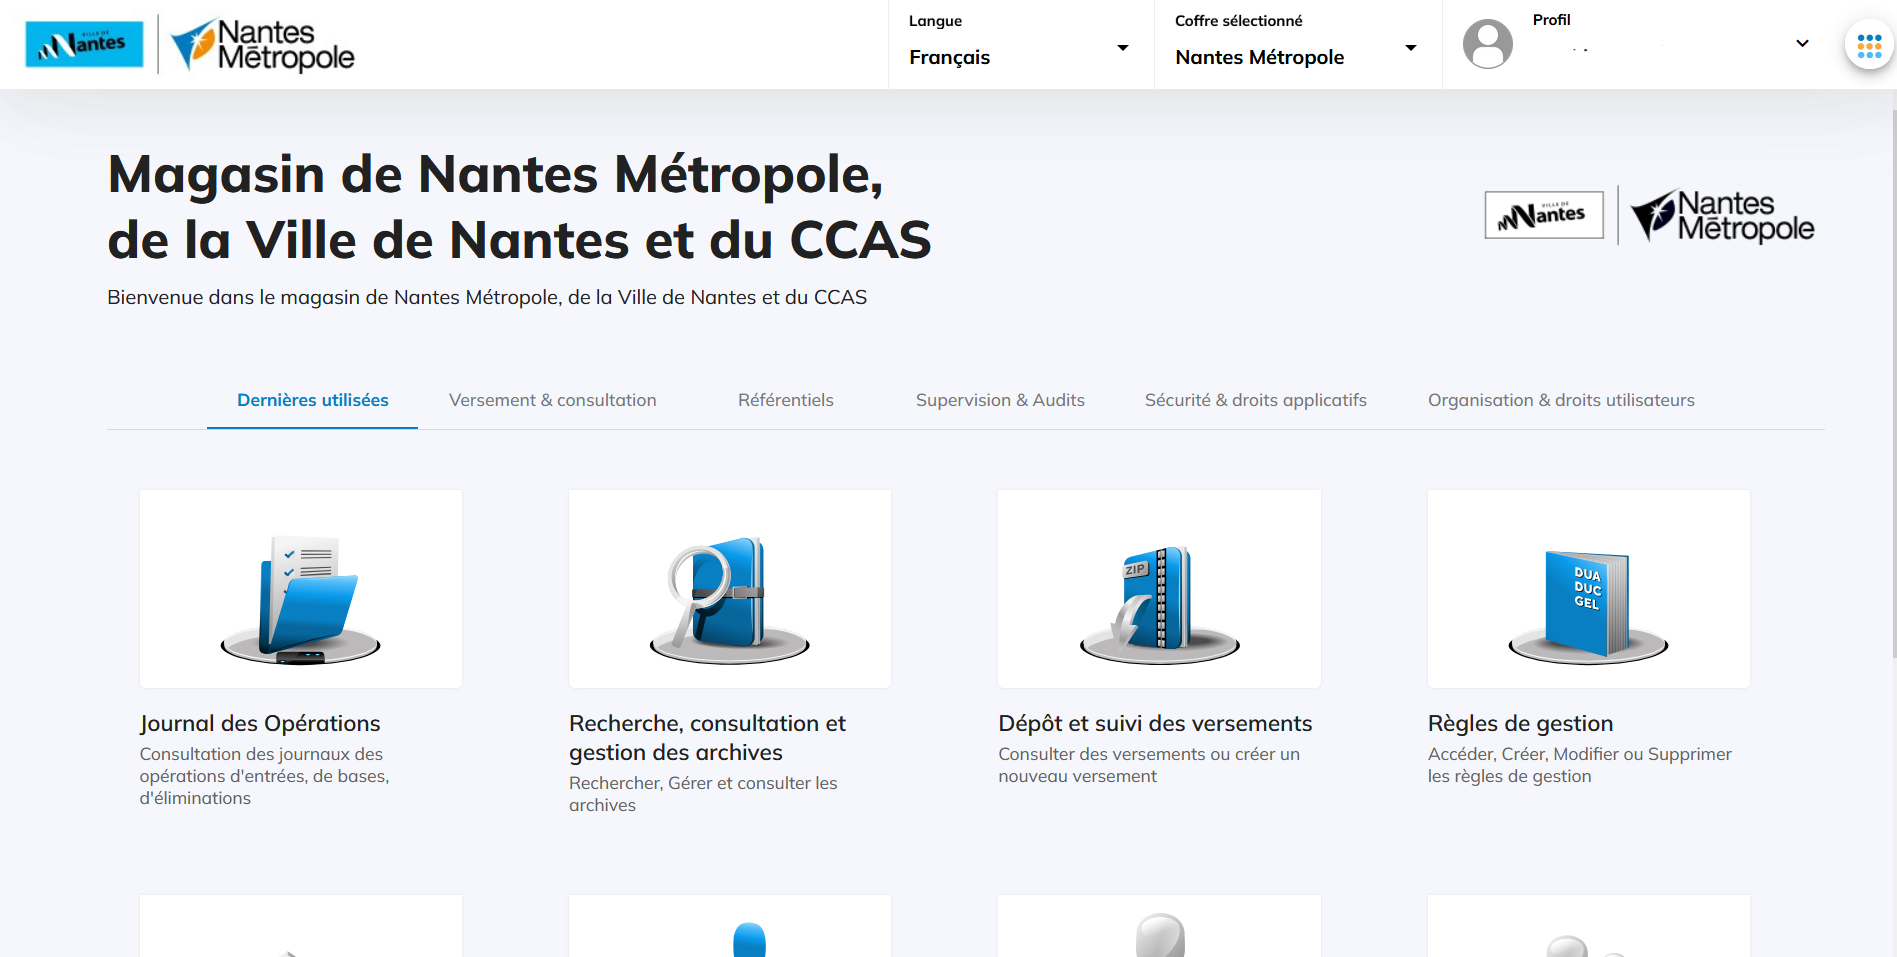This screenshot has height=957, width=1897.
Task: Expand the Coffre sélectionné dropdown
Action: pos(1297,45)
